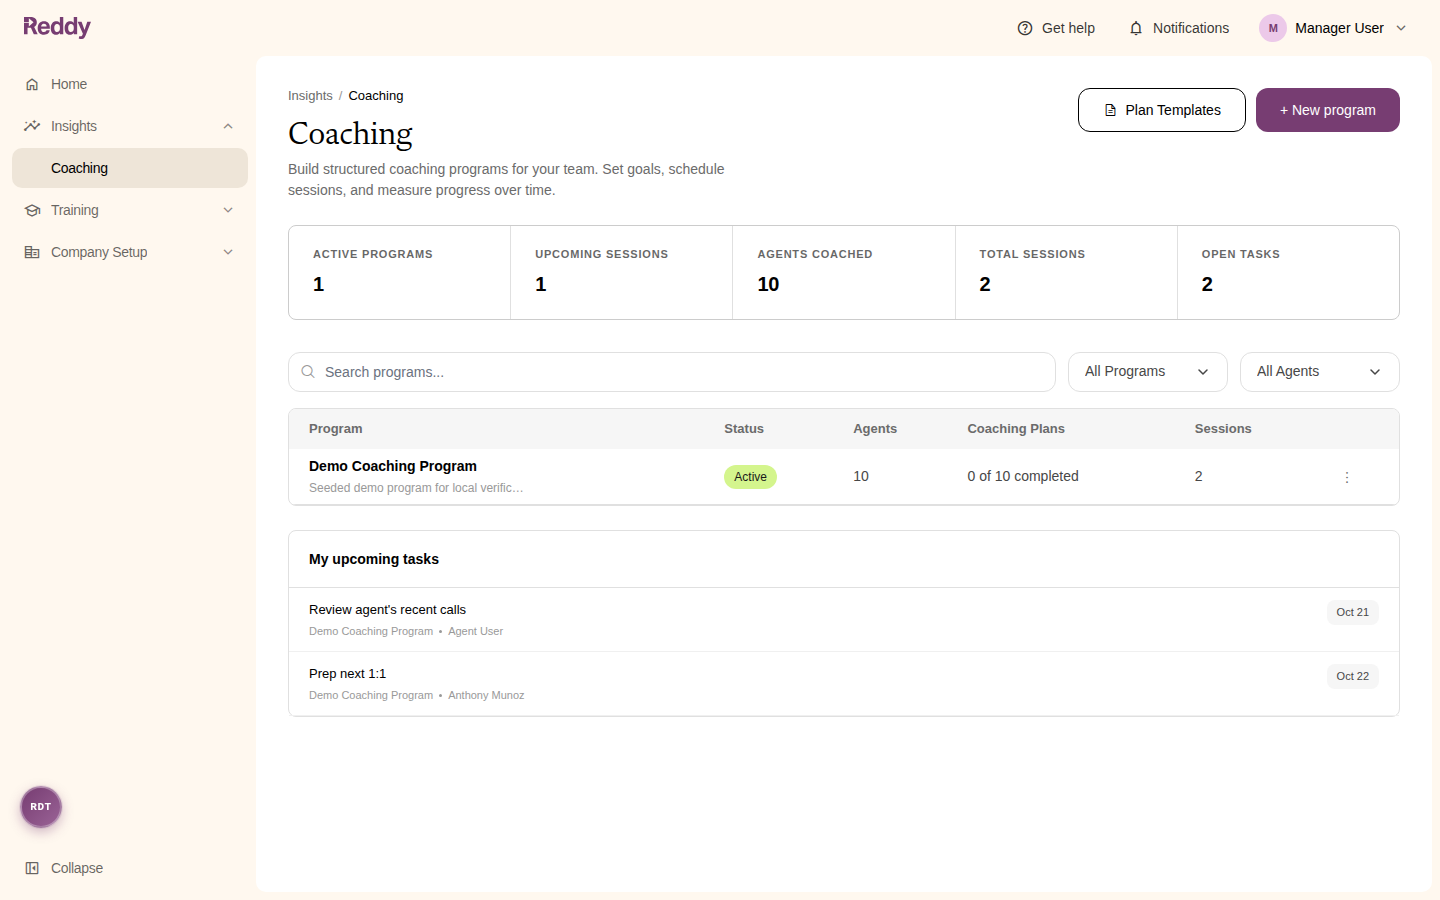Viewport: 1440px width, 900px height.
Task: Open Training menu item
Action: pyautogui.click(x=130, y=210)
